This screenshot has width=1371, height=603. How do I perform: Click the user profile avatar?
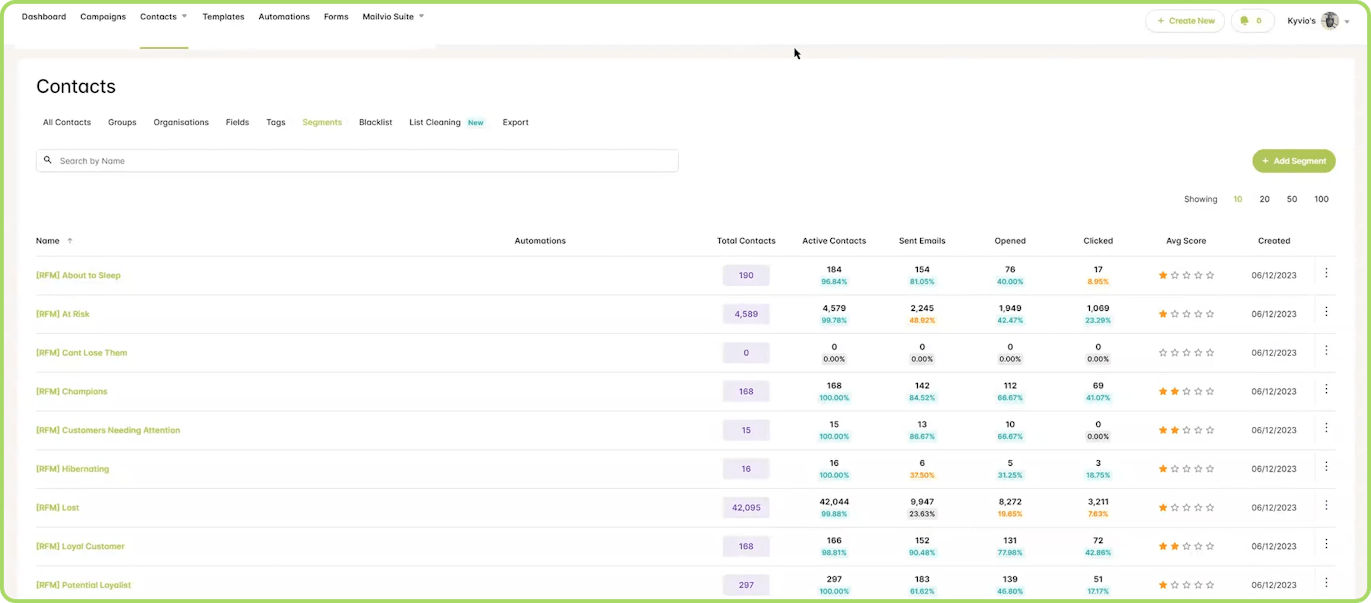1329,21
